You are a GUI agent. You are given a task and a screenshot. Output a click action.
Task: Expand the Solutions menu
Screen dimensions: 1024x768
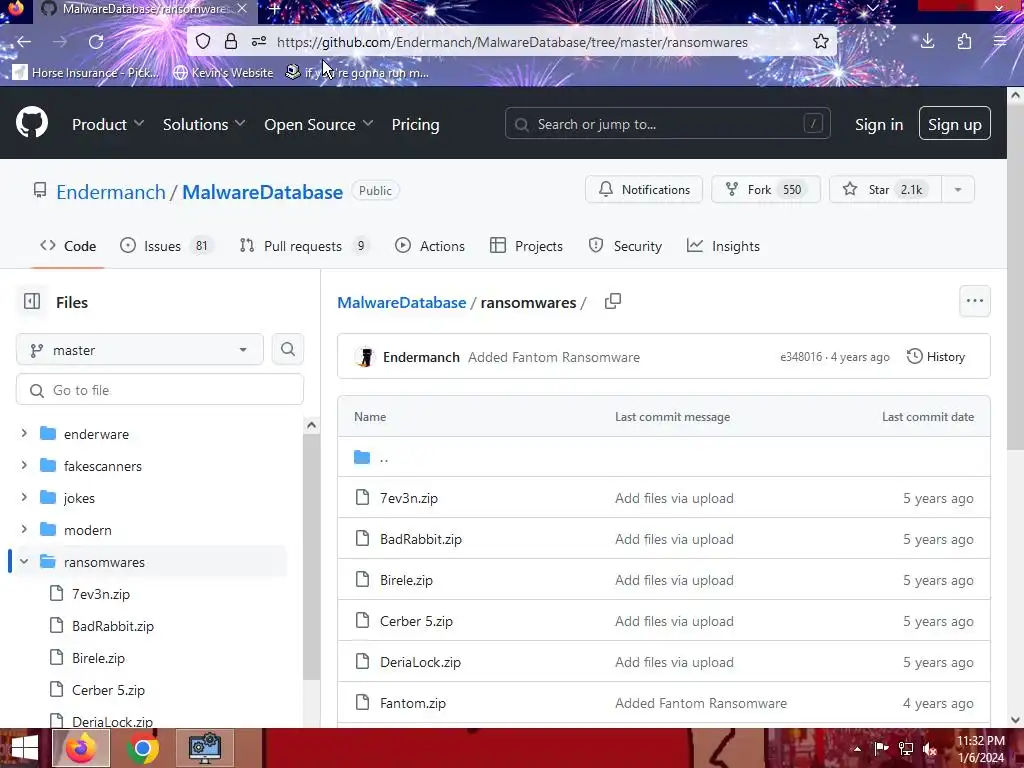(x=204, y=124)
